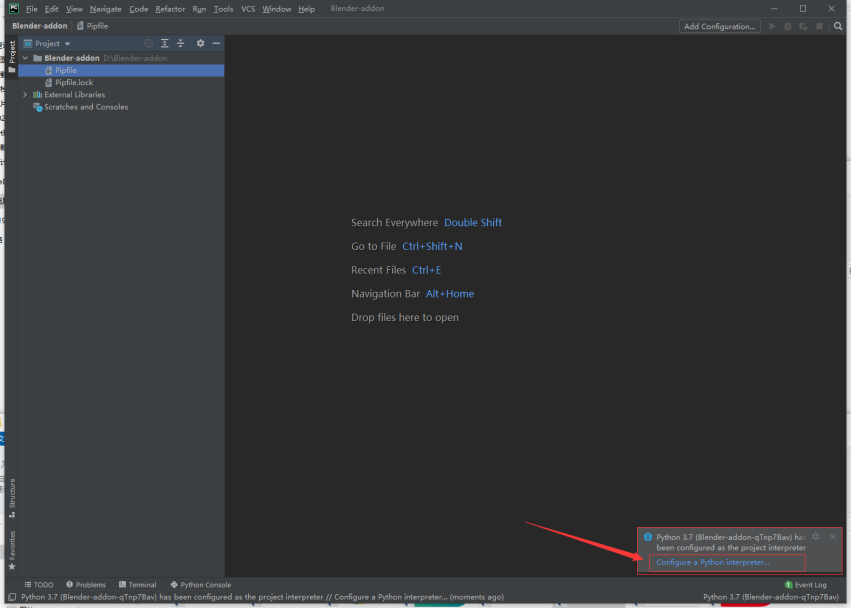This screenshot has height=608, width=851.
Task: Open the Refactor menu
Action: click(x=170, y=9)
